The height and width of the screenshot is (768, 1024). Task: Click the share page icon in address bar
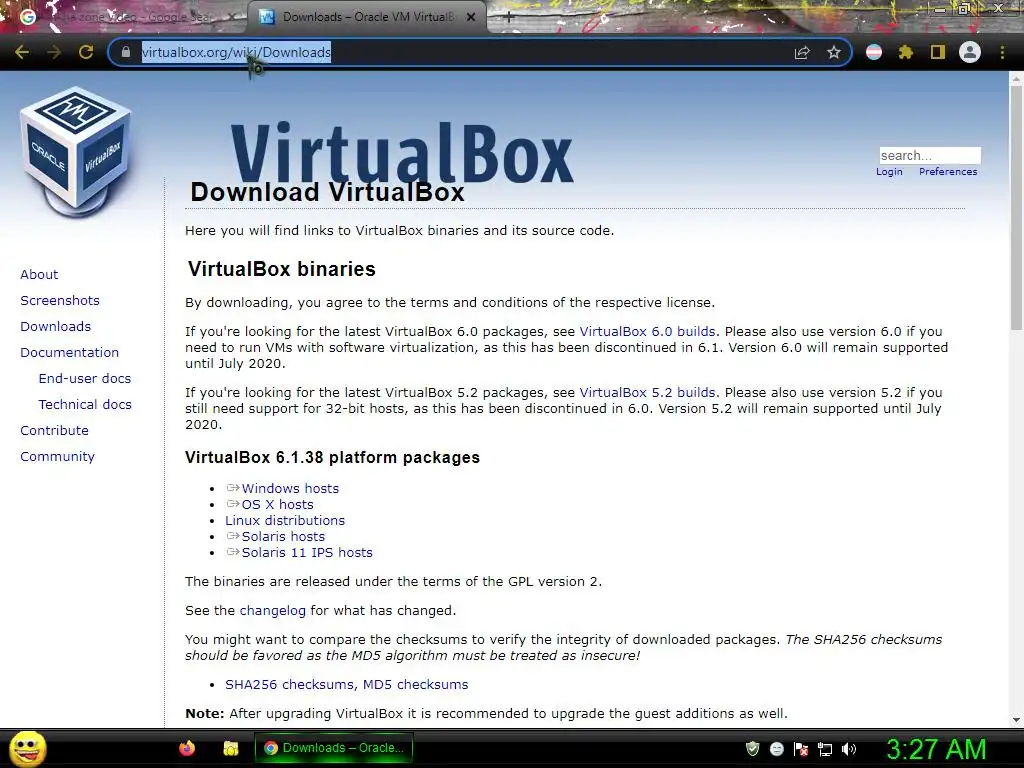802,52
